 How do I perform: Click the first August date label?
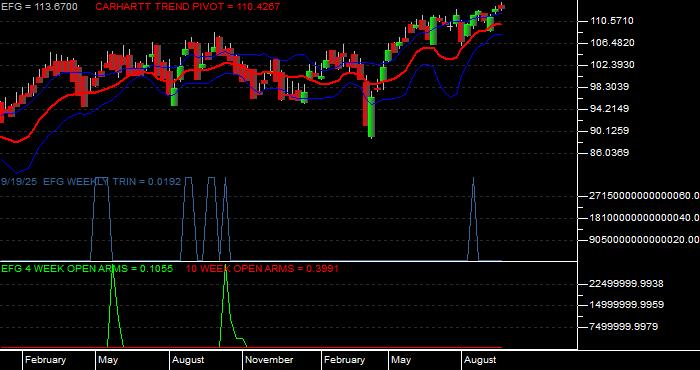point(188,360)
